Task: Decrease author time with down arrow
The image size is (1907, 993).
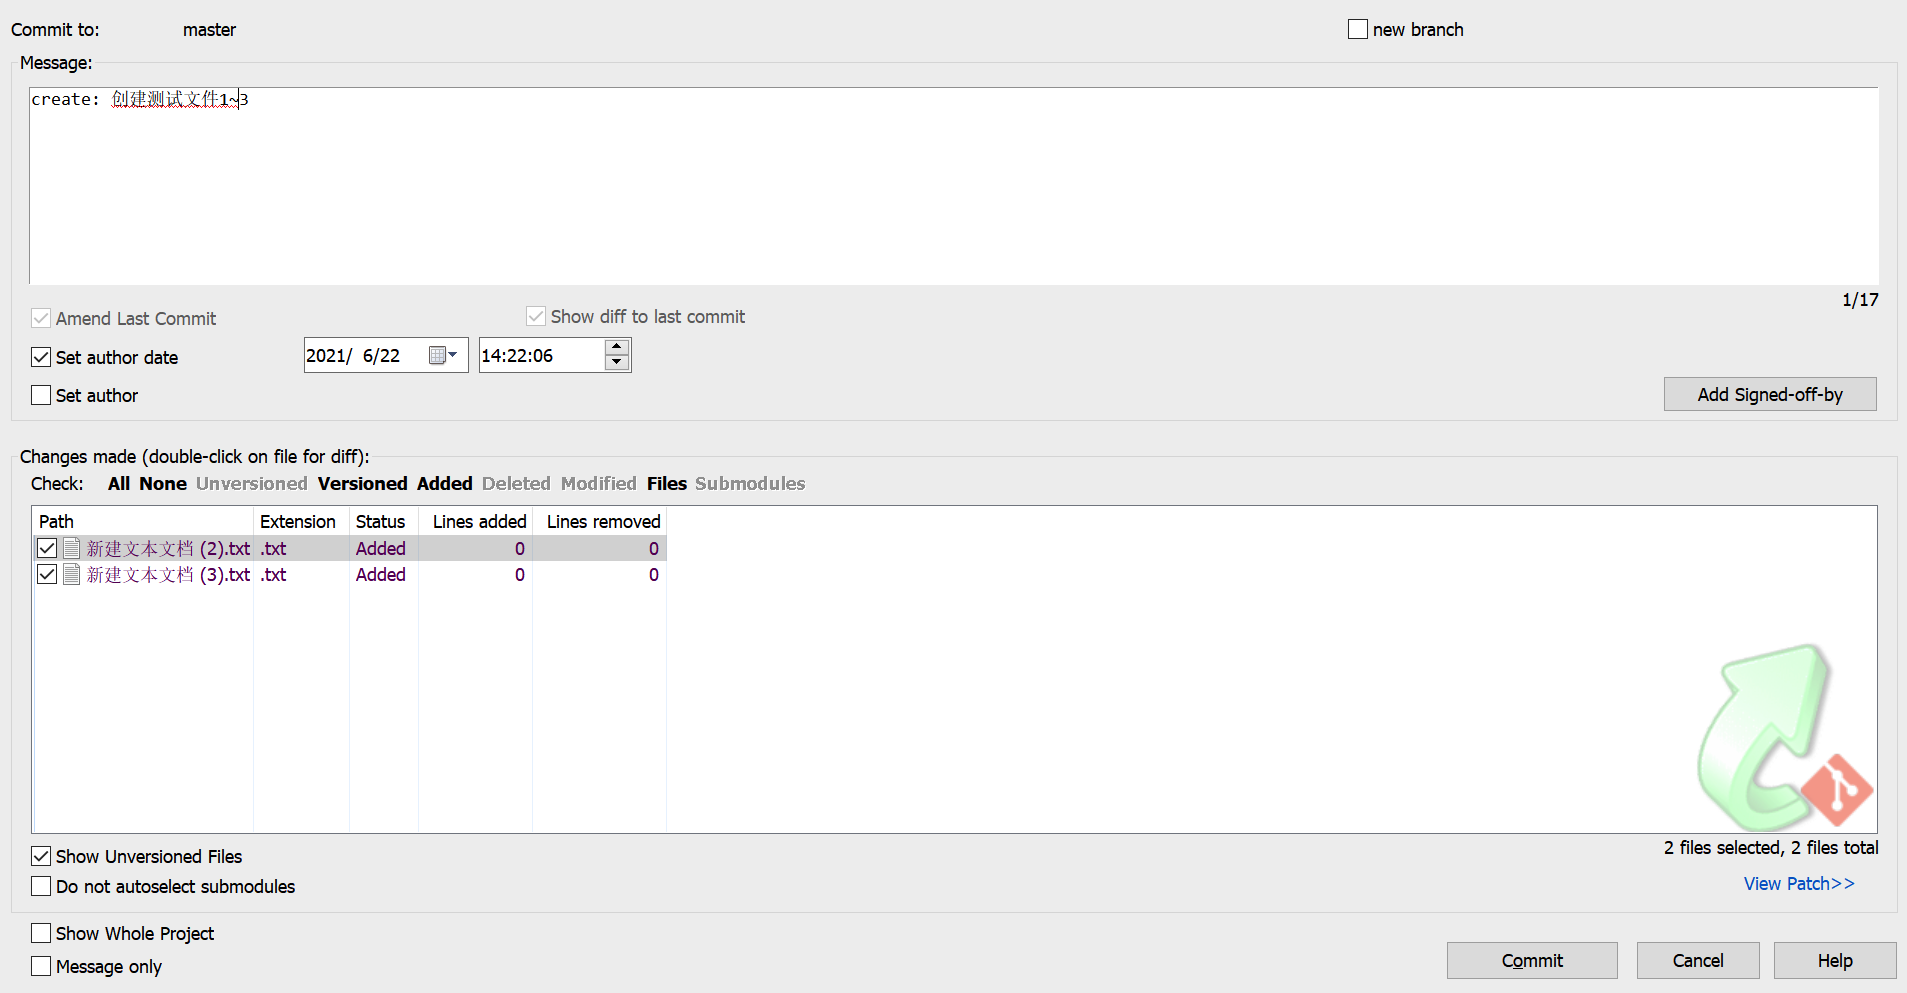Action: (x=617, y=363)
